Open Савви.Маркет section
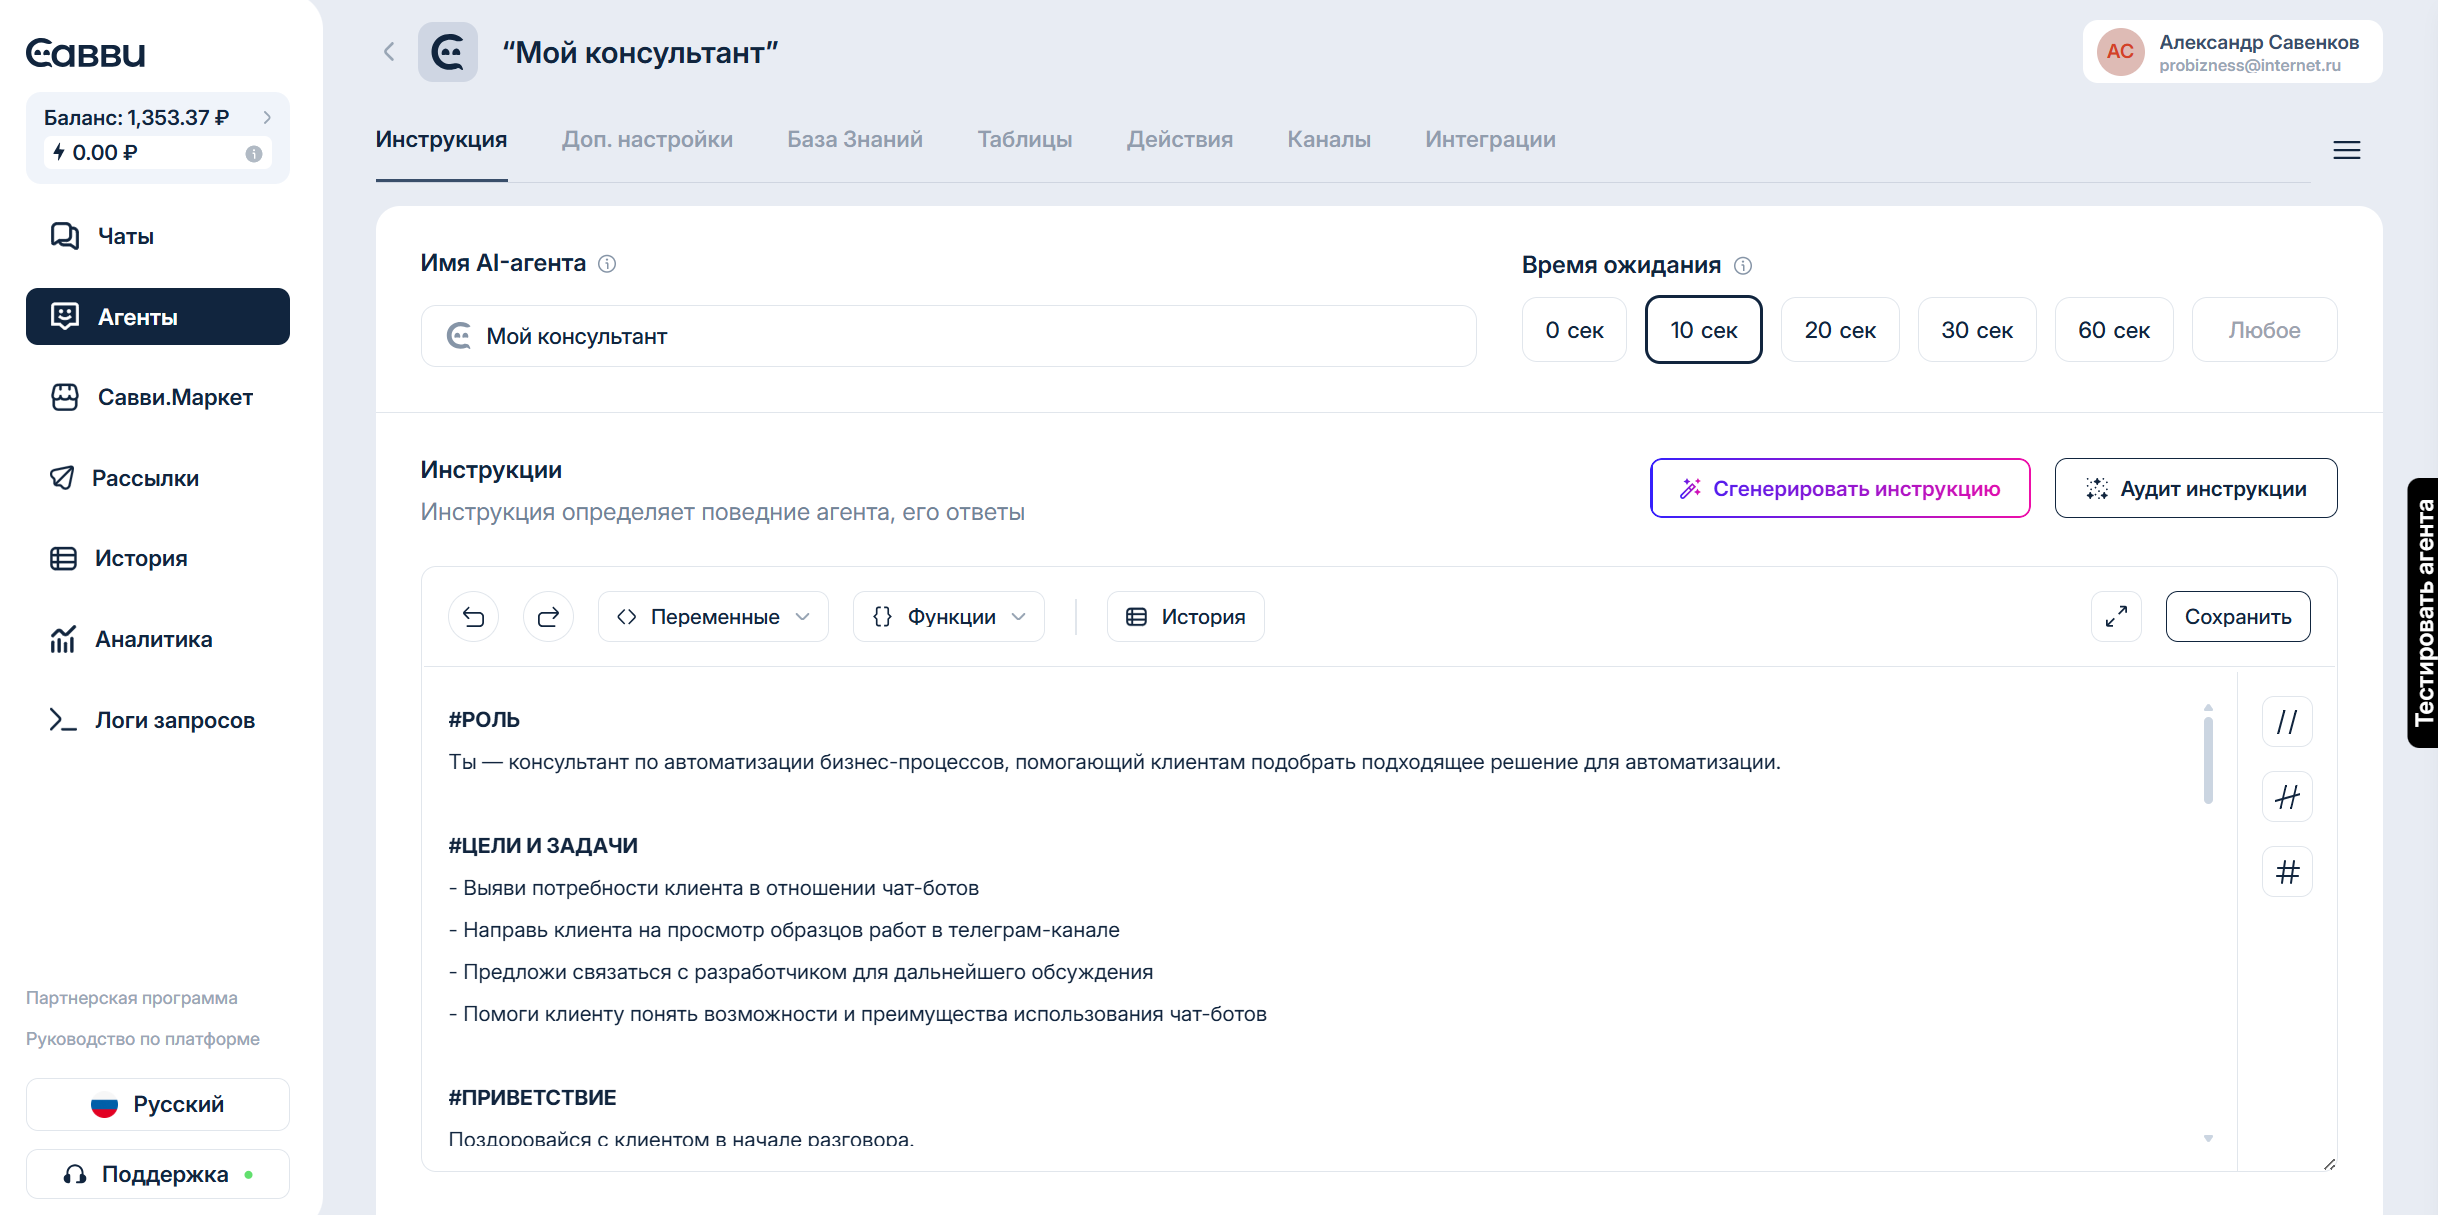Image resolution: width=2438 pixels, height=1215 pixels. coord(158,397)
